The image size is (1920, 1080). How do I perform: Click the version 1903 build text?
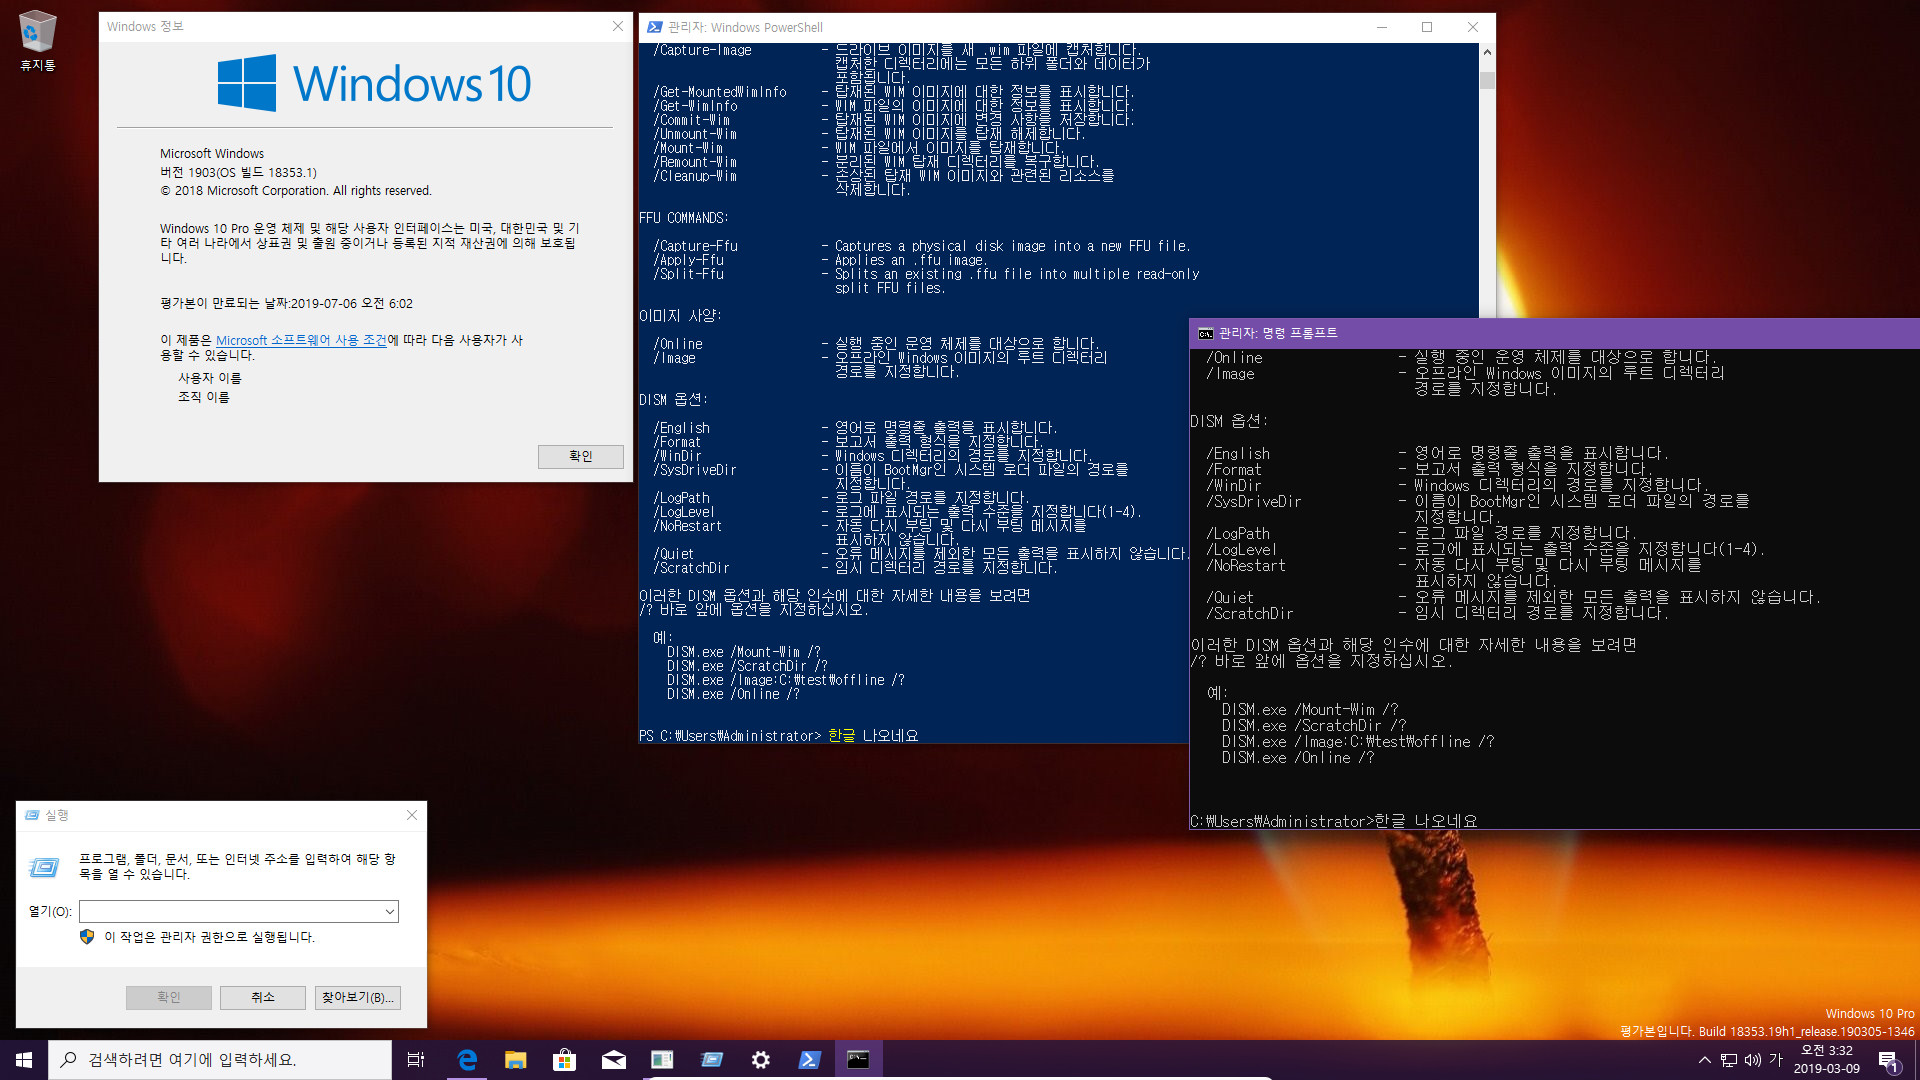(x=239, y=172)
